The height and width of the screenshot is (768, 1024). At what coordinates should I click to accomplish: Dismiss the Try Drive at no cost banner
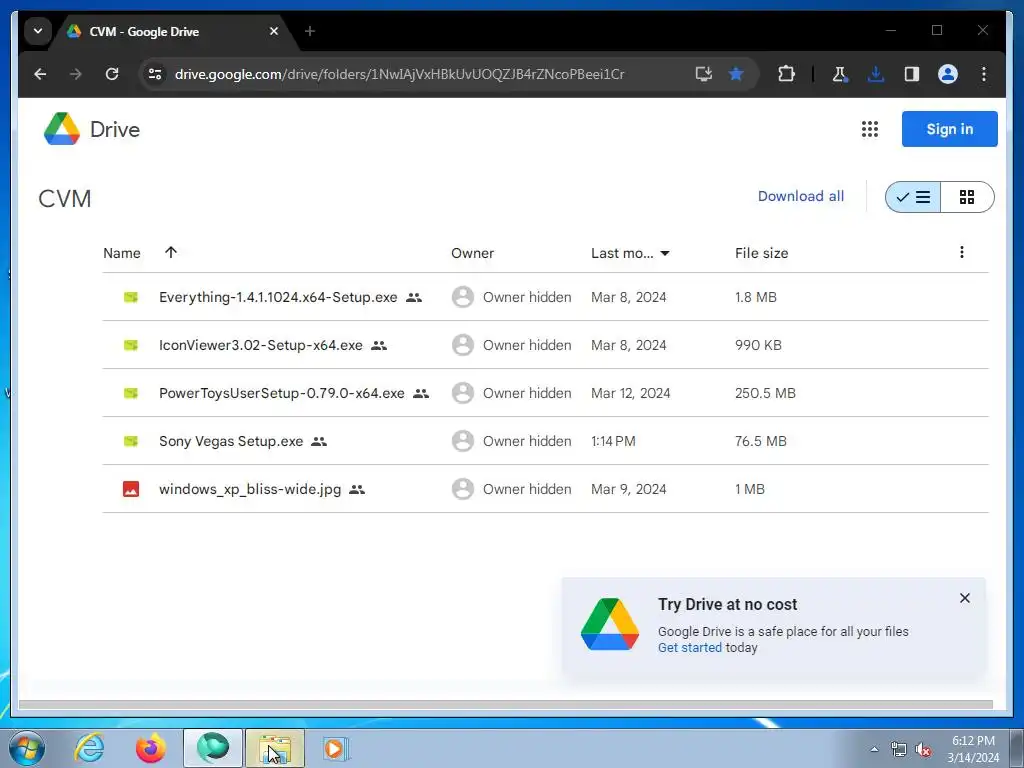965,598
